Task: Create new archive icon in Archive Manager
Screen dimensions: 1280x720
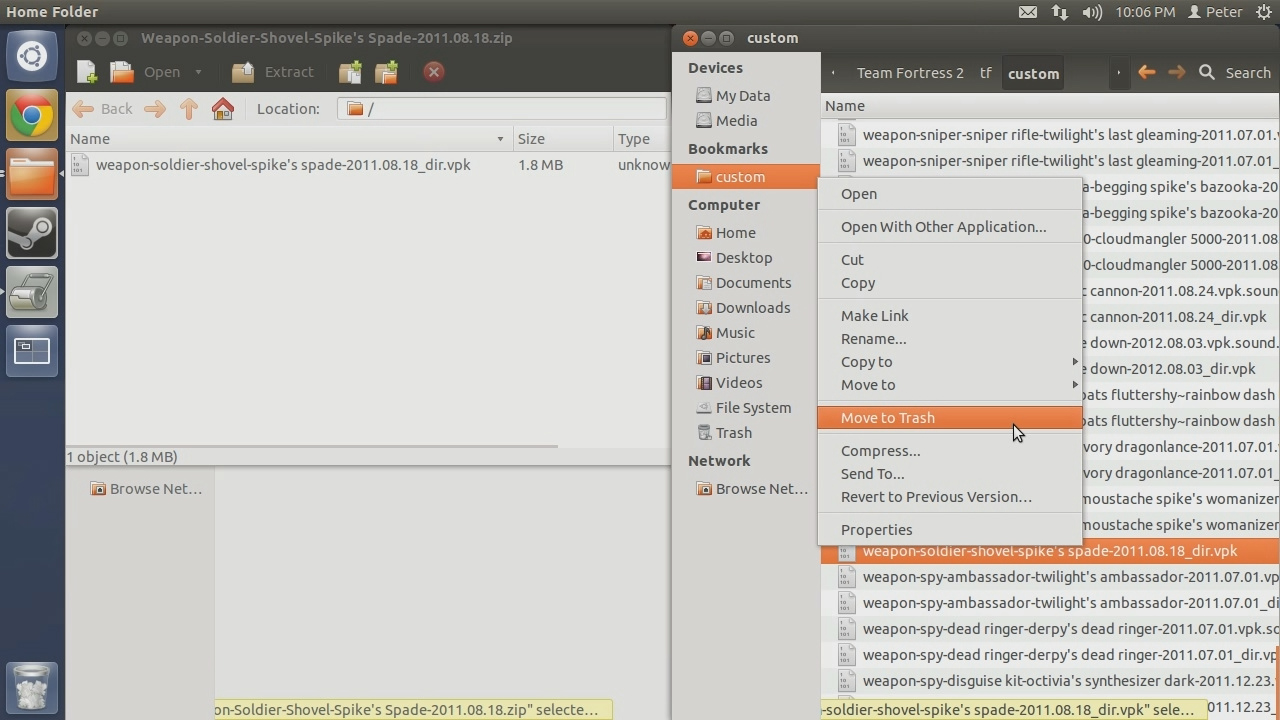Action: (x=87, y=72)
